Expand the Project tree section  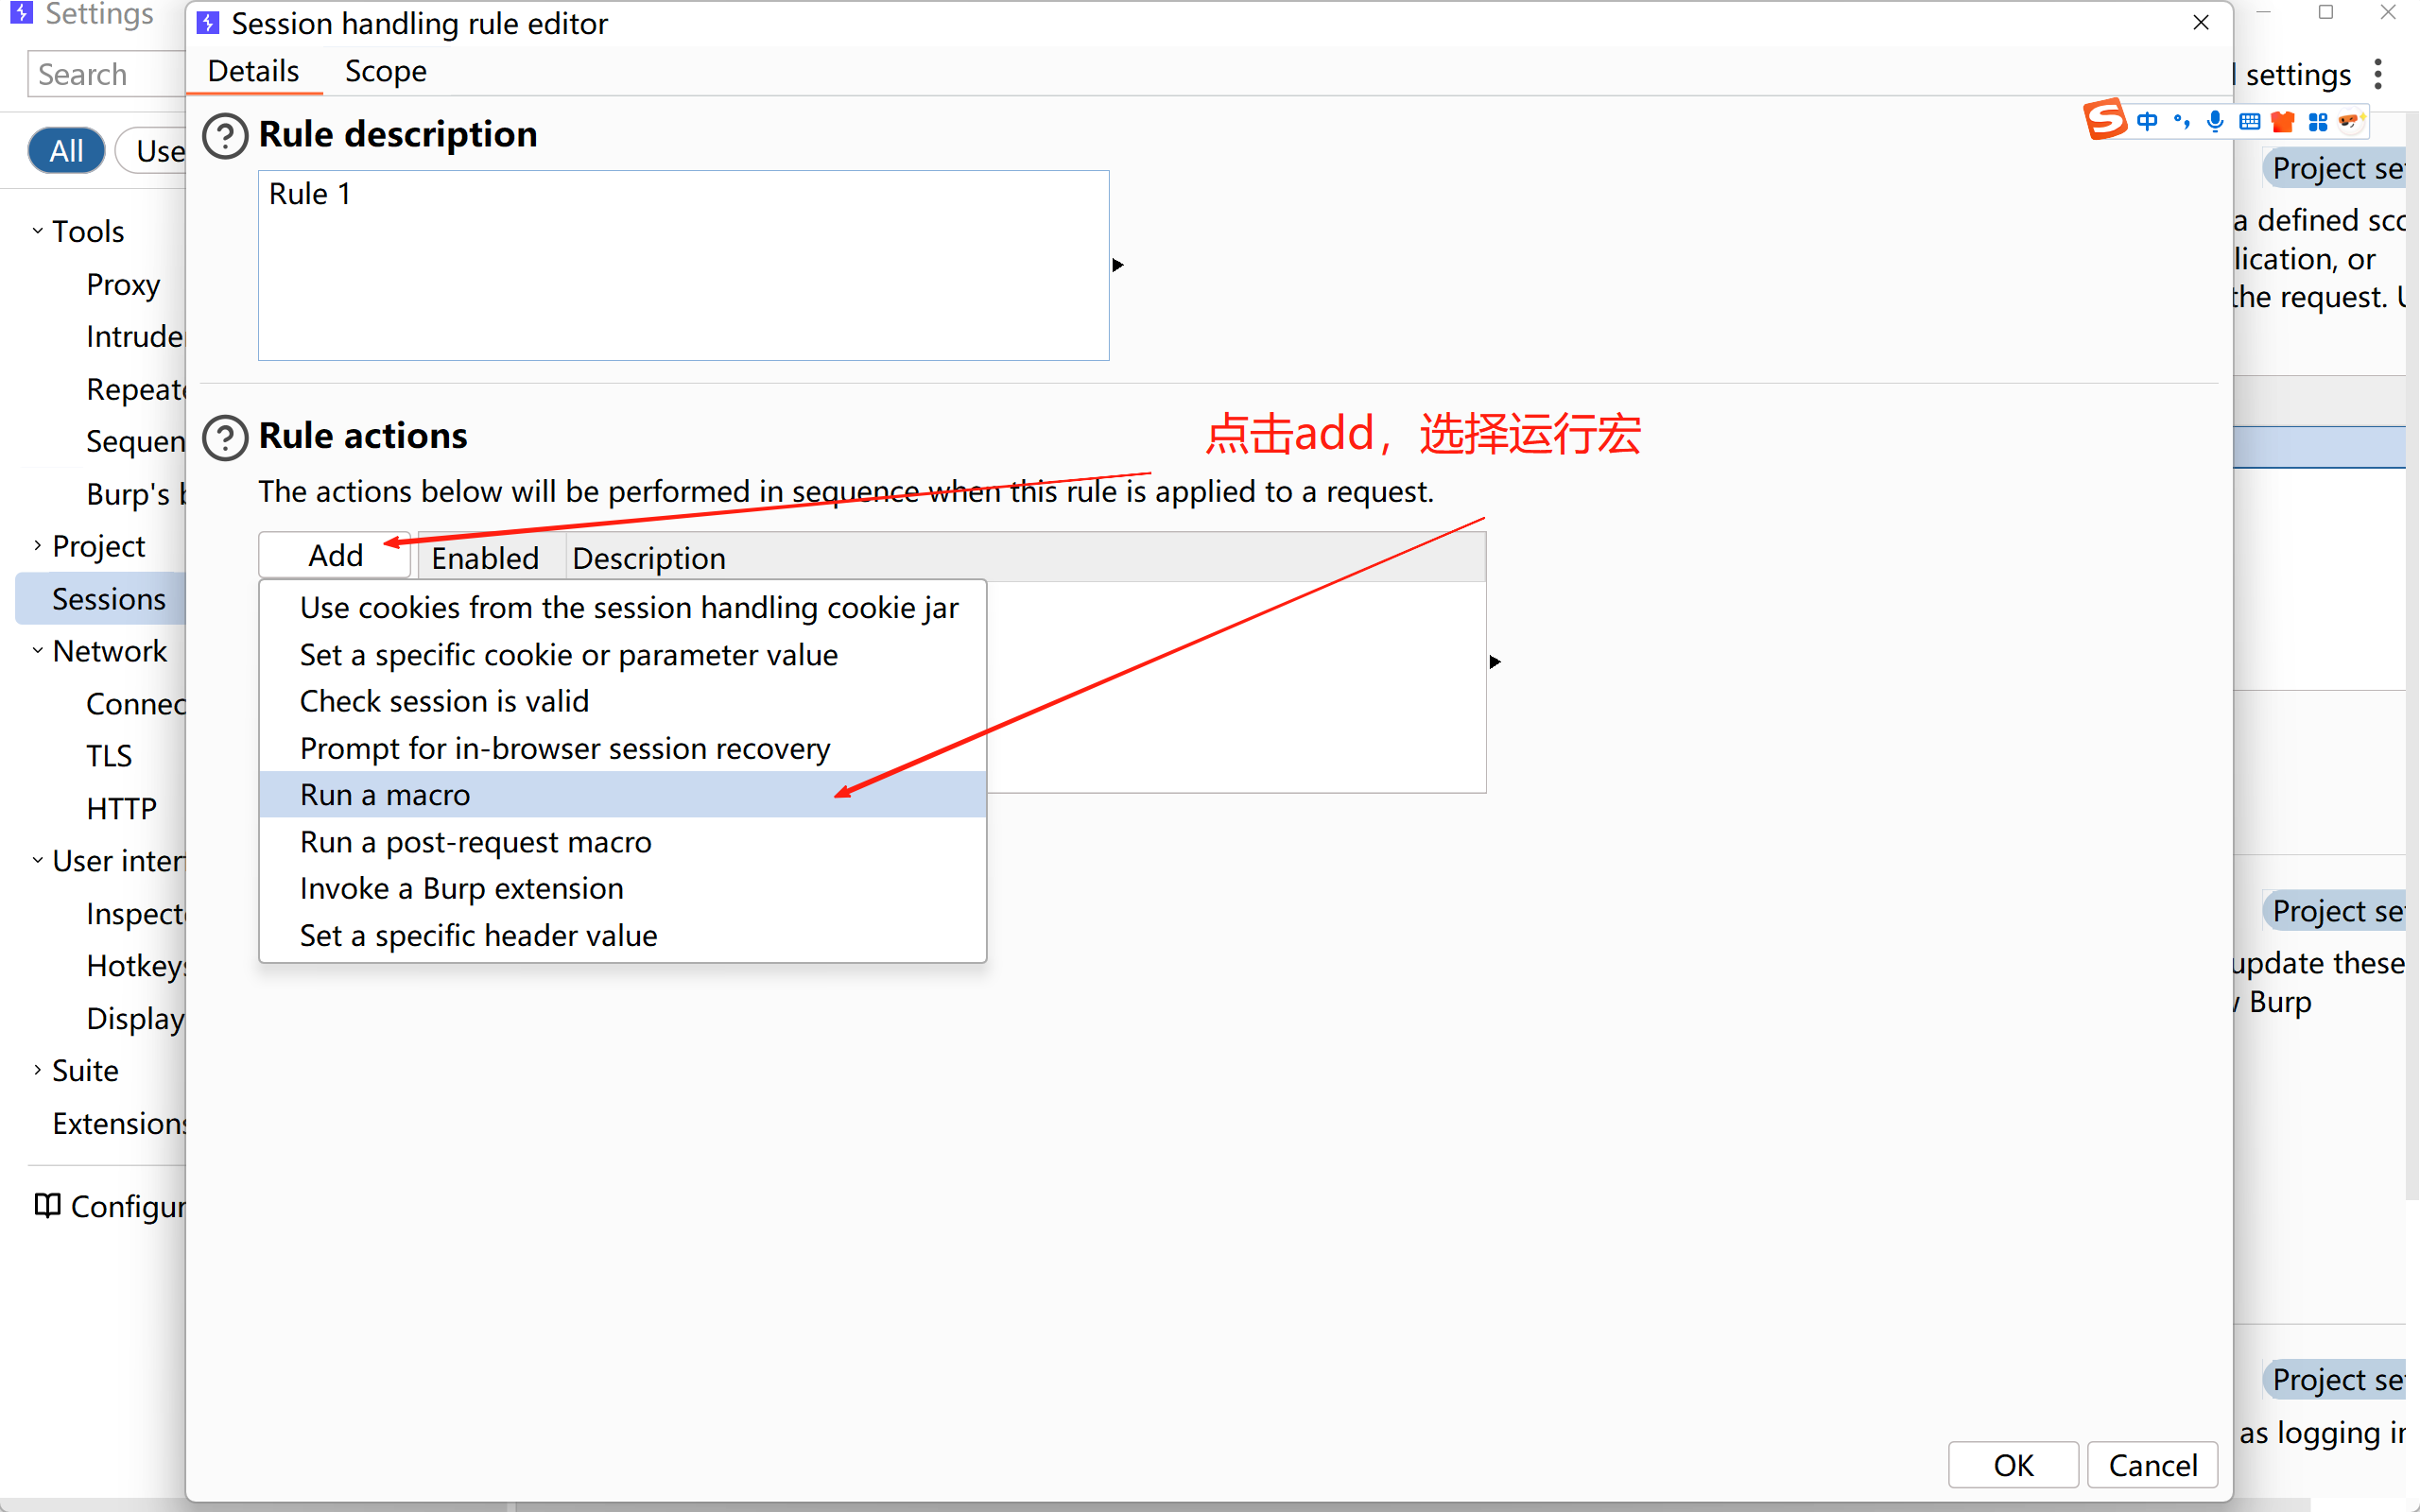pyautogui.click(x=37, y=545)
